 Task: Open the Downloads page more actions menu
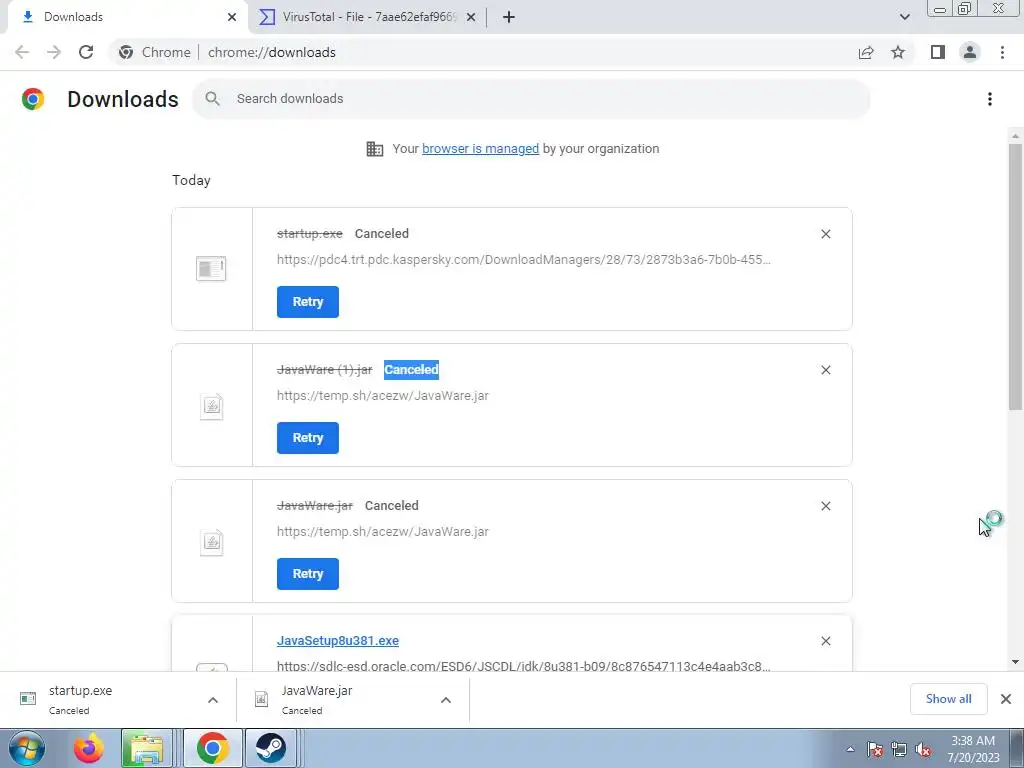coord(990,99)
